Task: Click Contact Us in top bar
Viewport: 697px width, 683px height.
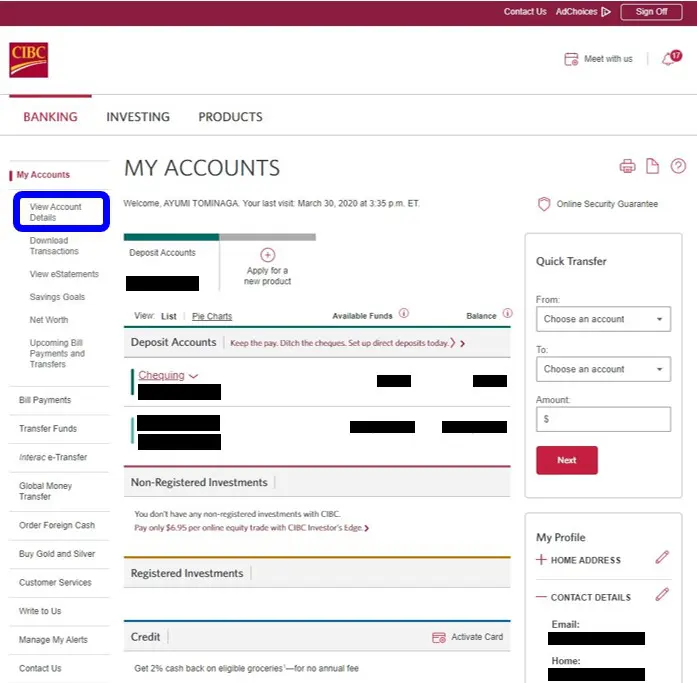Action: [525, 12]
